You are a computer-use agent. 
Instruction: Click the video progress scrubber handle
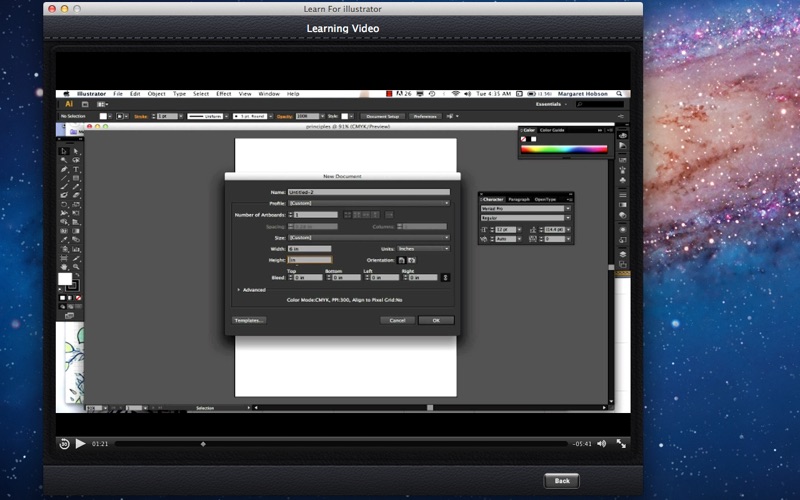pyautogui.click(x=203, y=444)
